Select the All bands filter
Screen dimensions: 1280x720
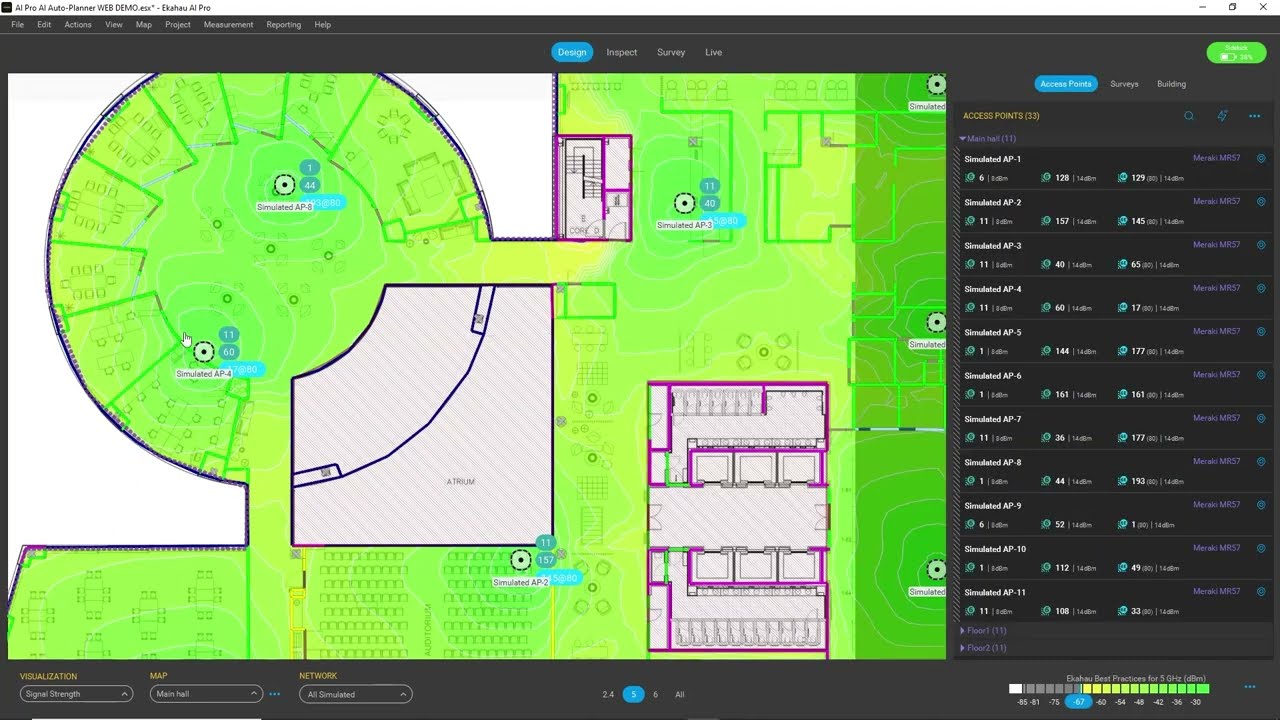click(680, 694)
